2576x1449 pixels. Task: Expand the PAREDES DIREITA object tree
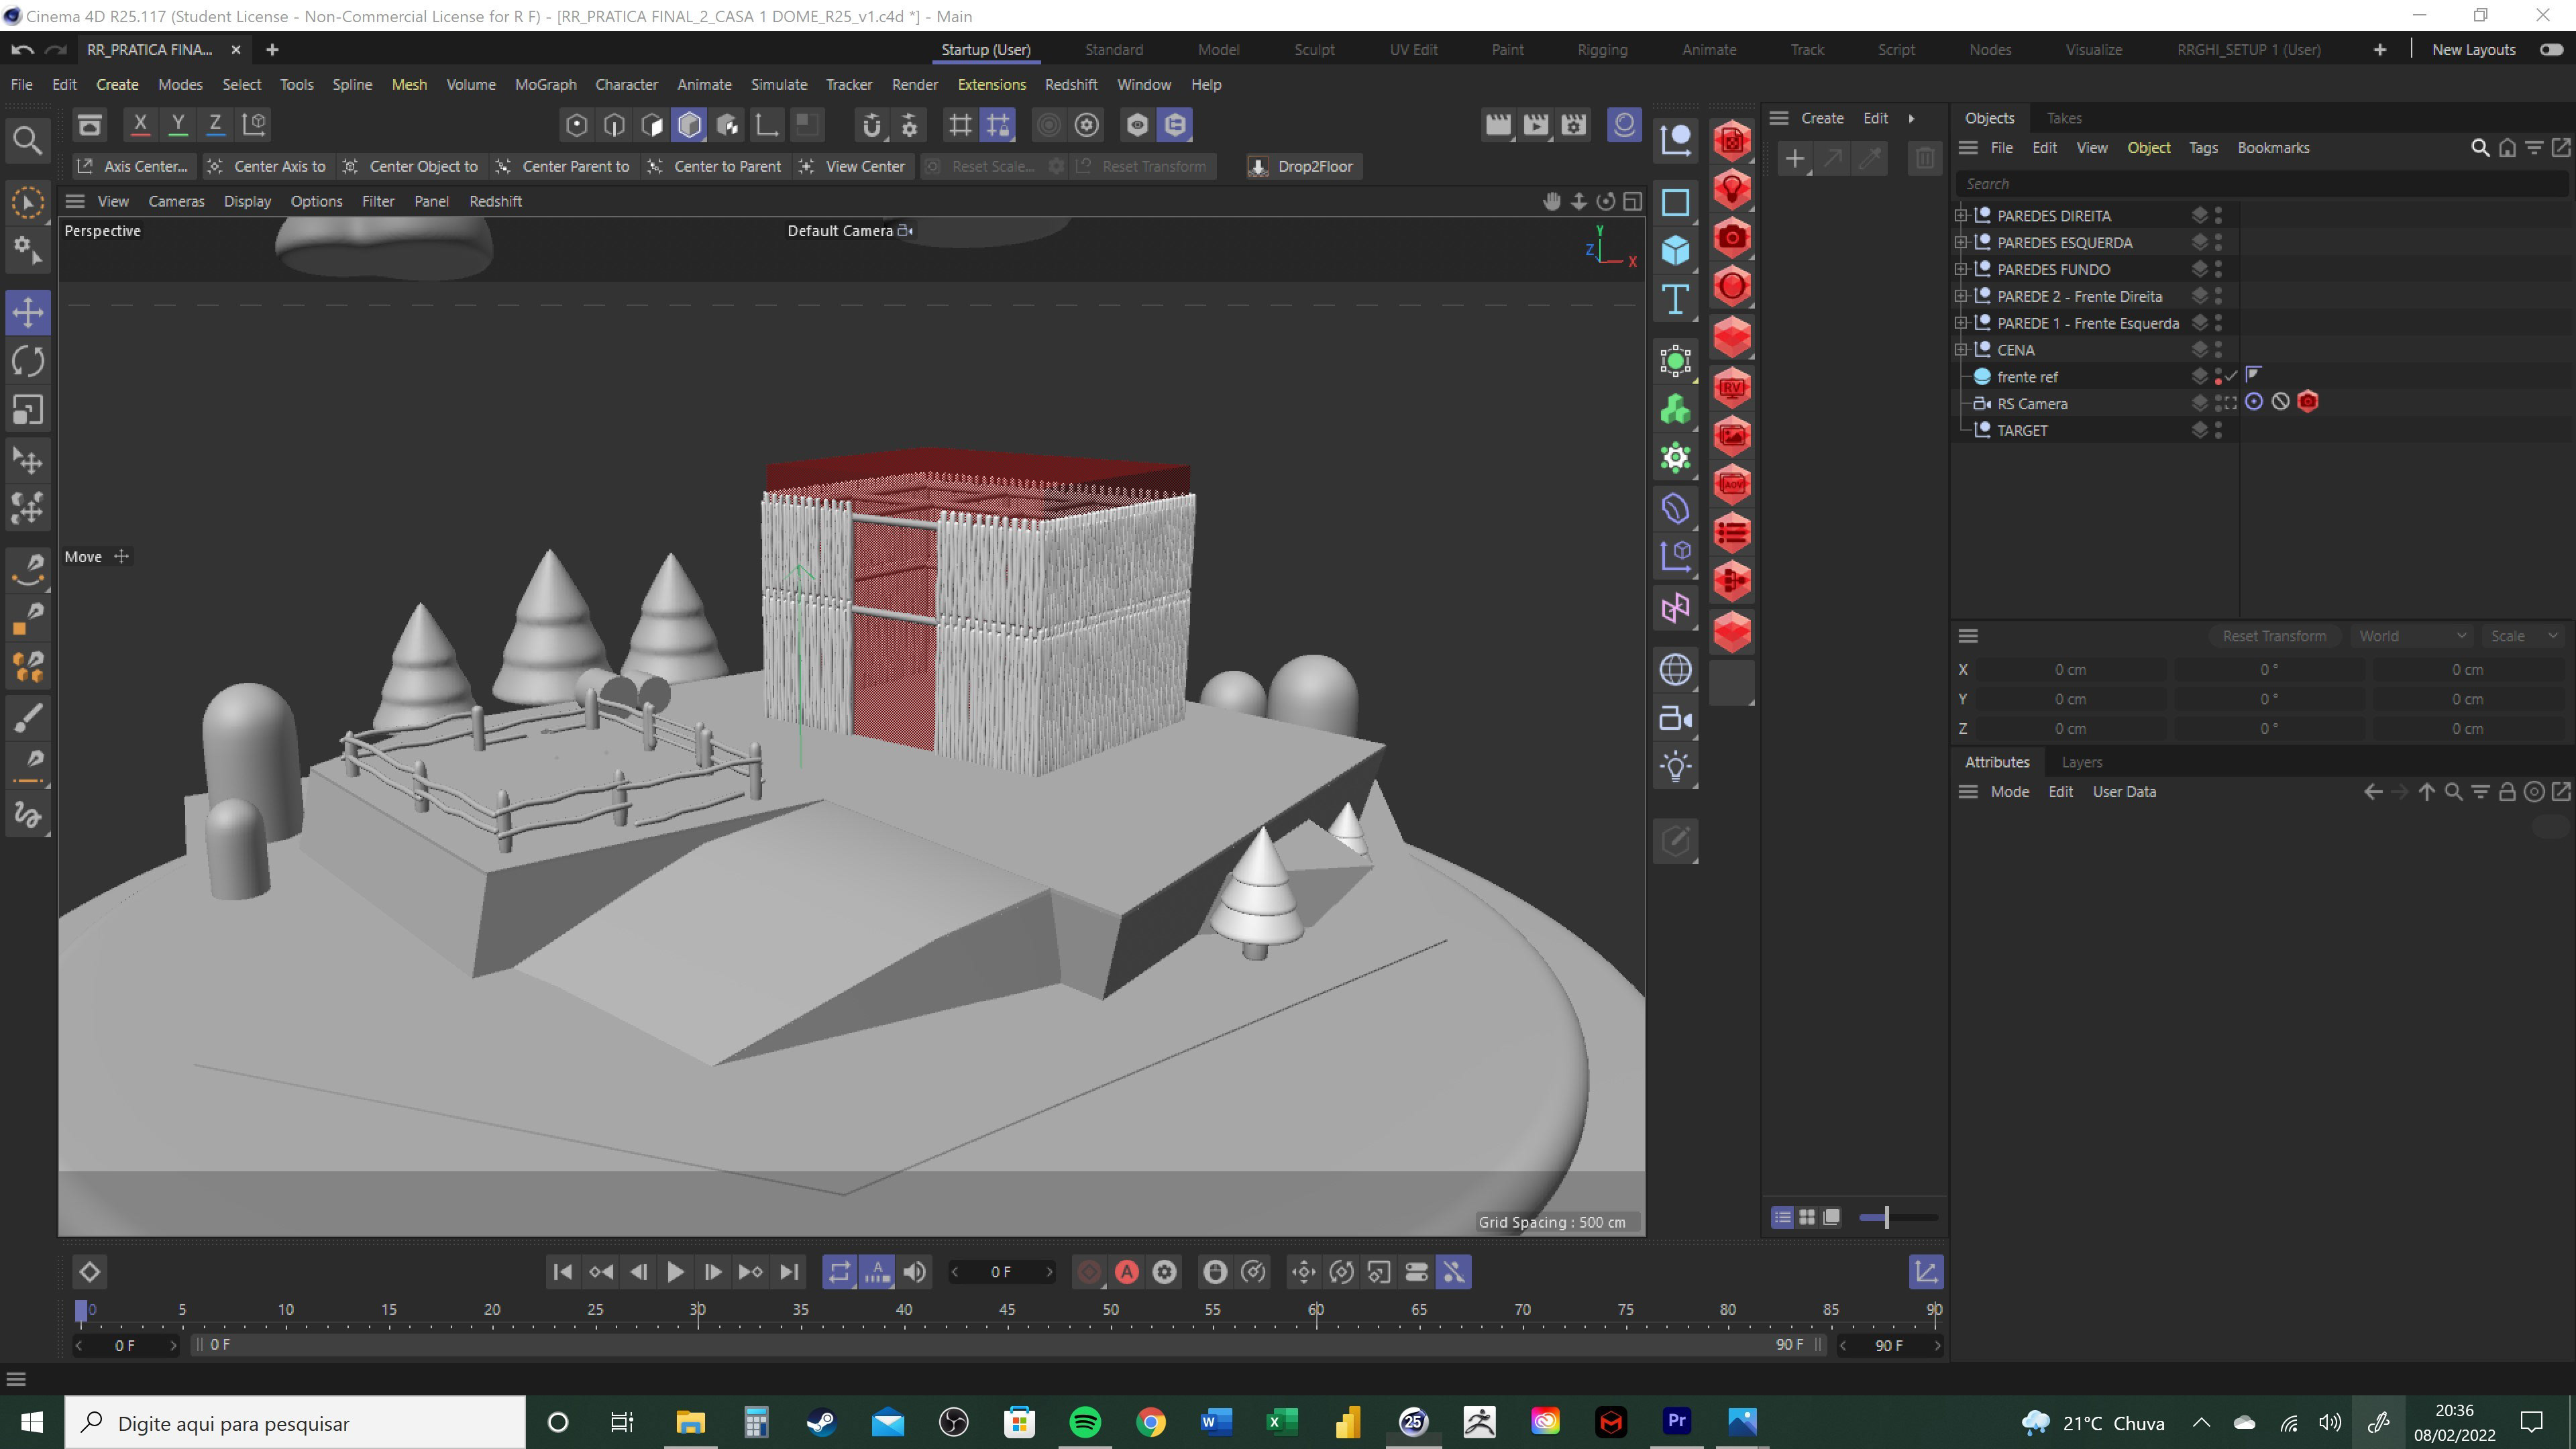click(x=1961, y=216)
